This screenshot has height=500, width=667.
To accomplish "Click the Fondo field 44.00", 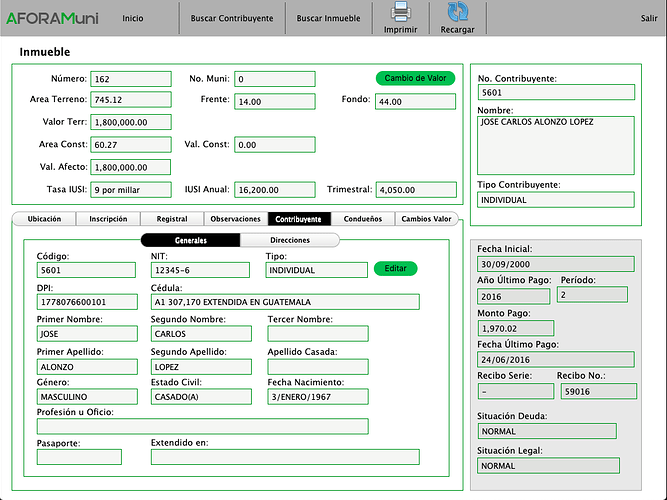I will pos(415,102).
